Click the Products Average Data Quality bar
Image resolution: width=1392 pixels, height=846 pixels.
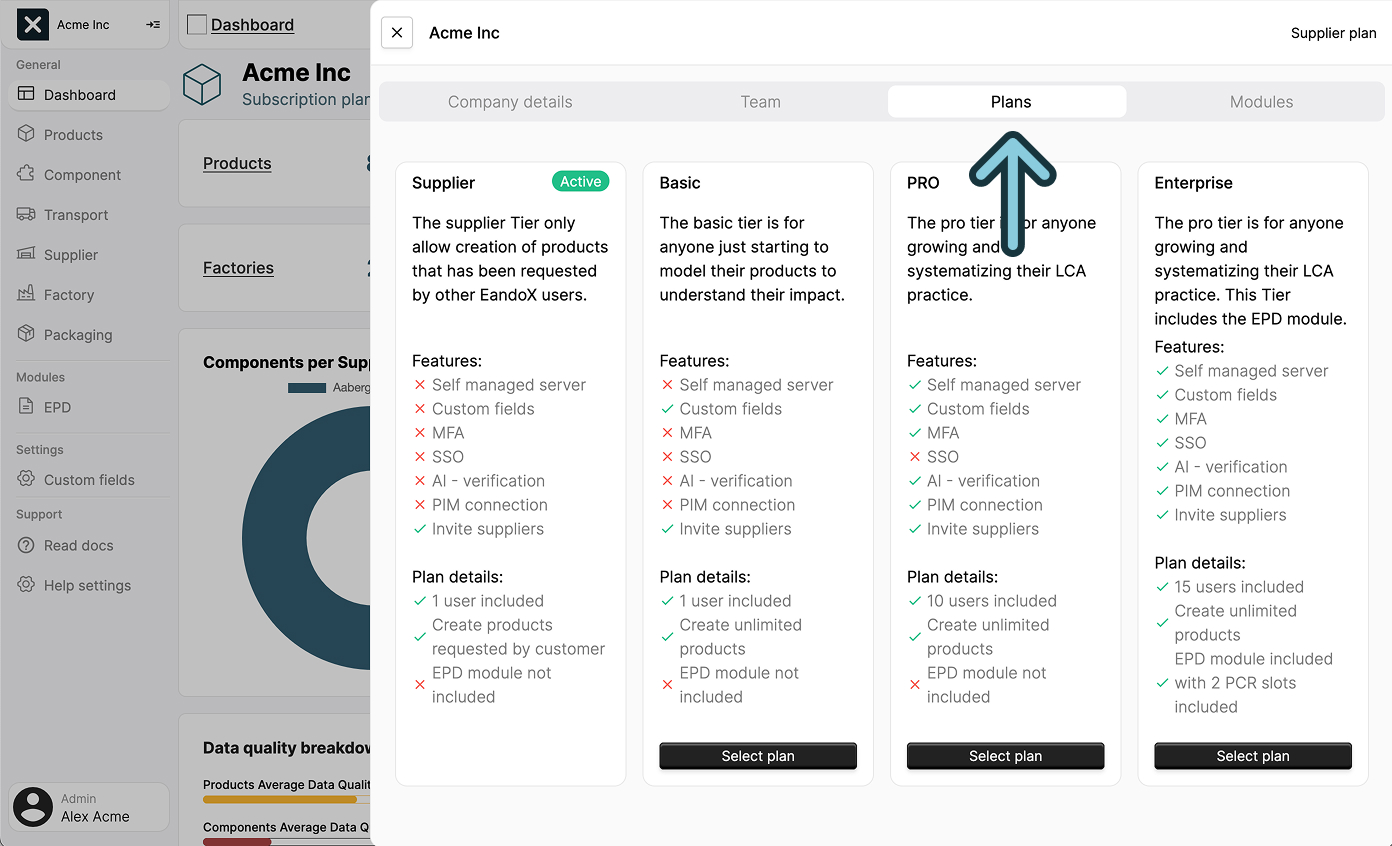(280, 799)
